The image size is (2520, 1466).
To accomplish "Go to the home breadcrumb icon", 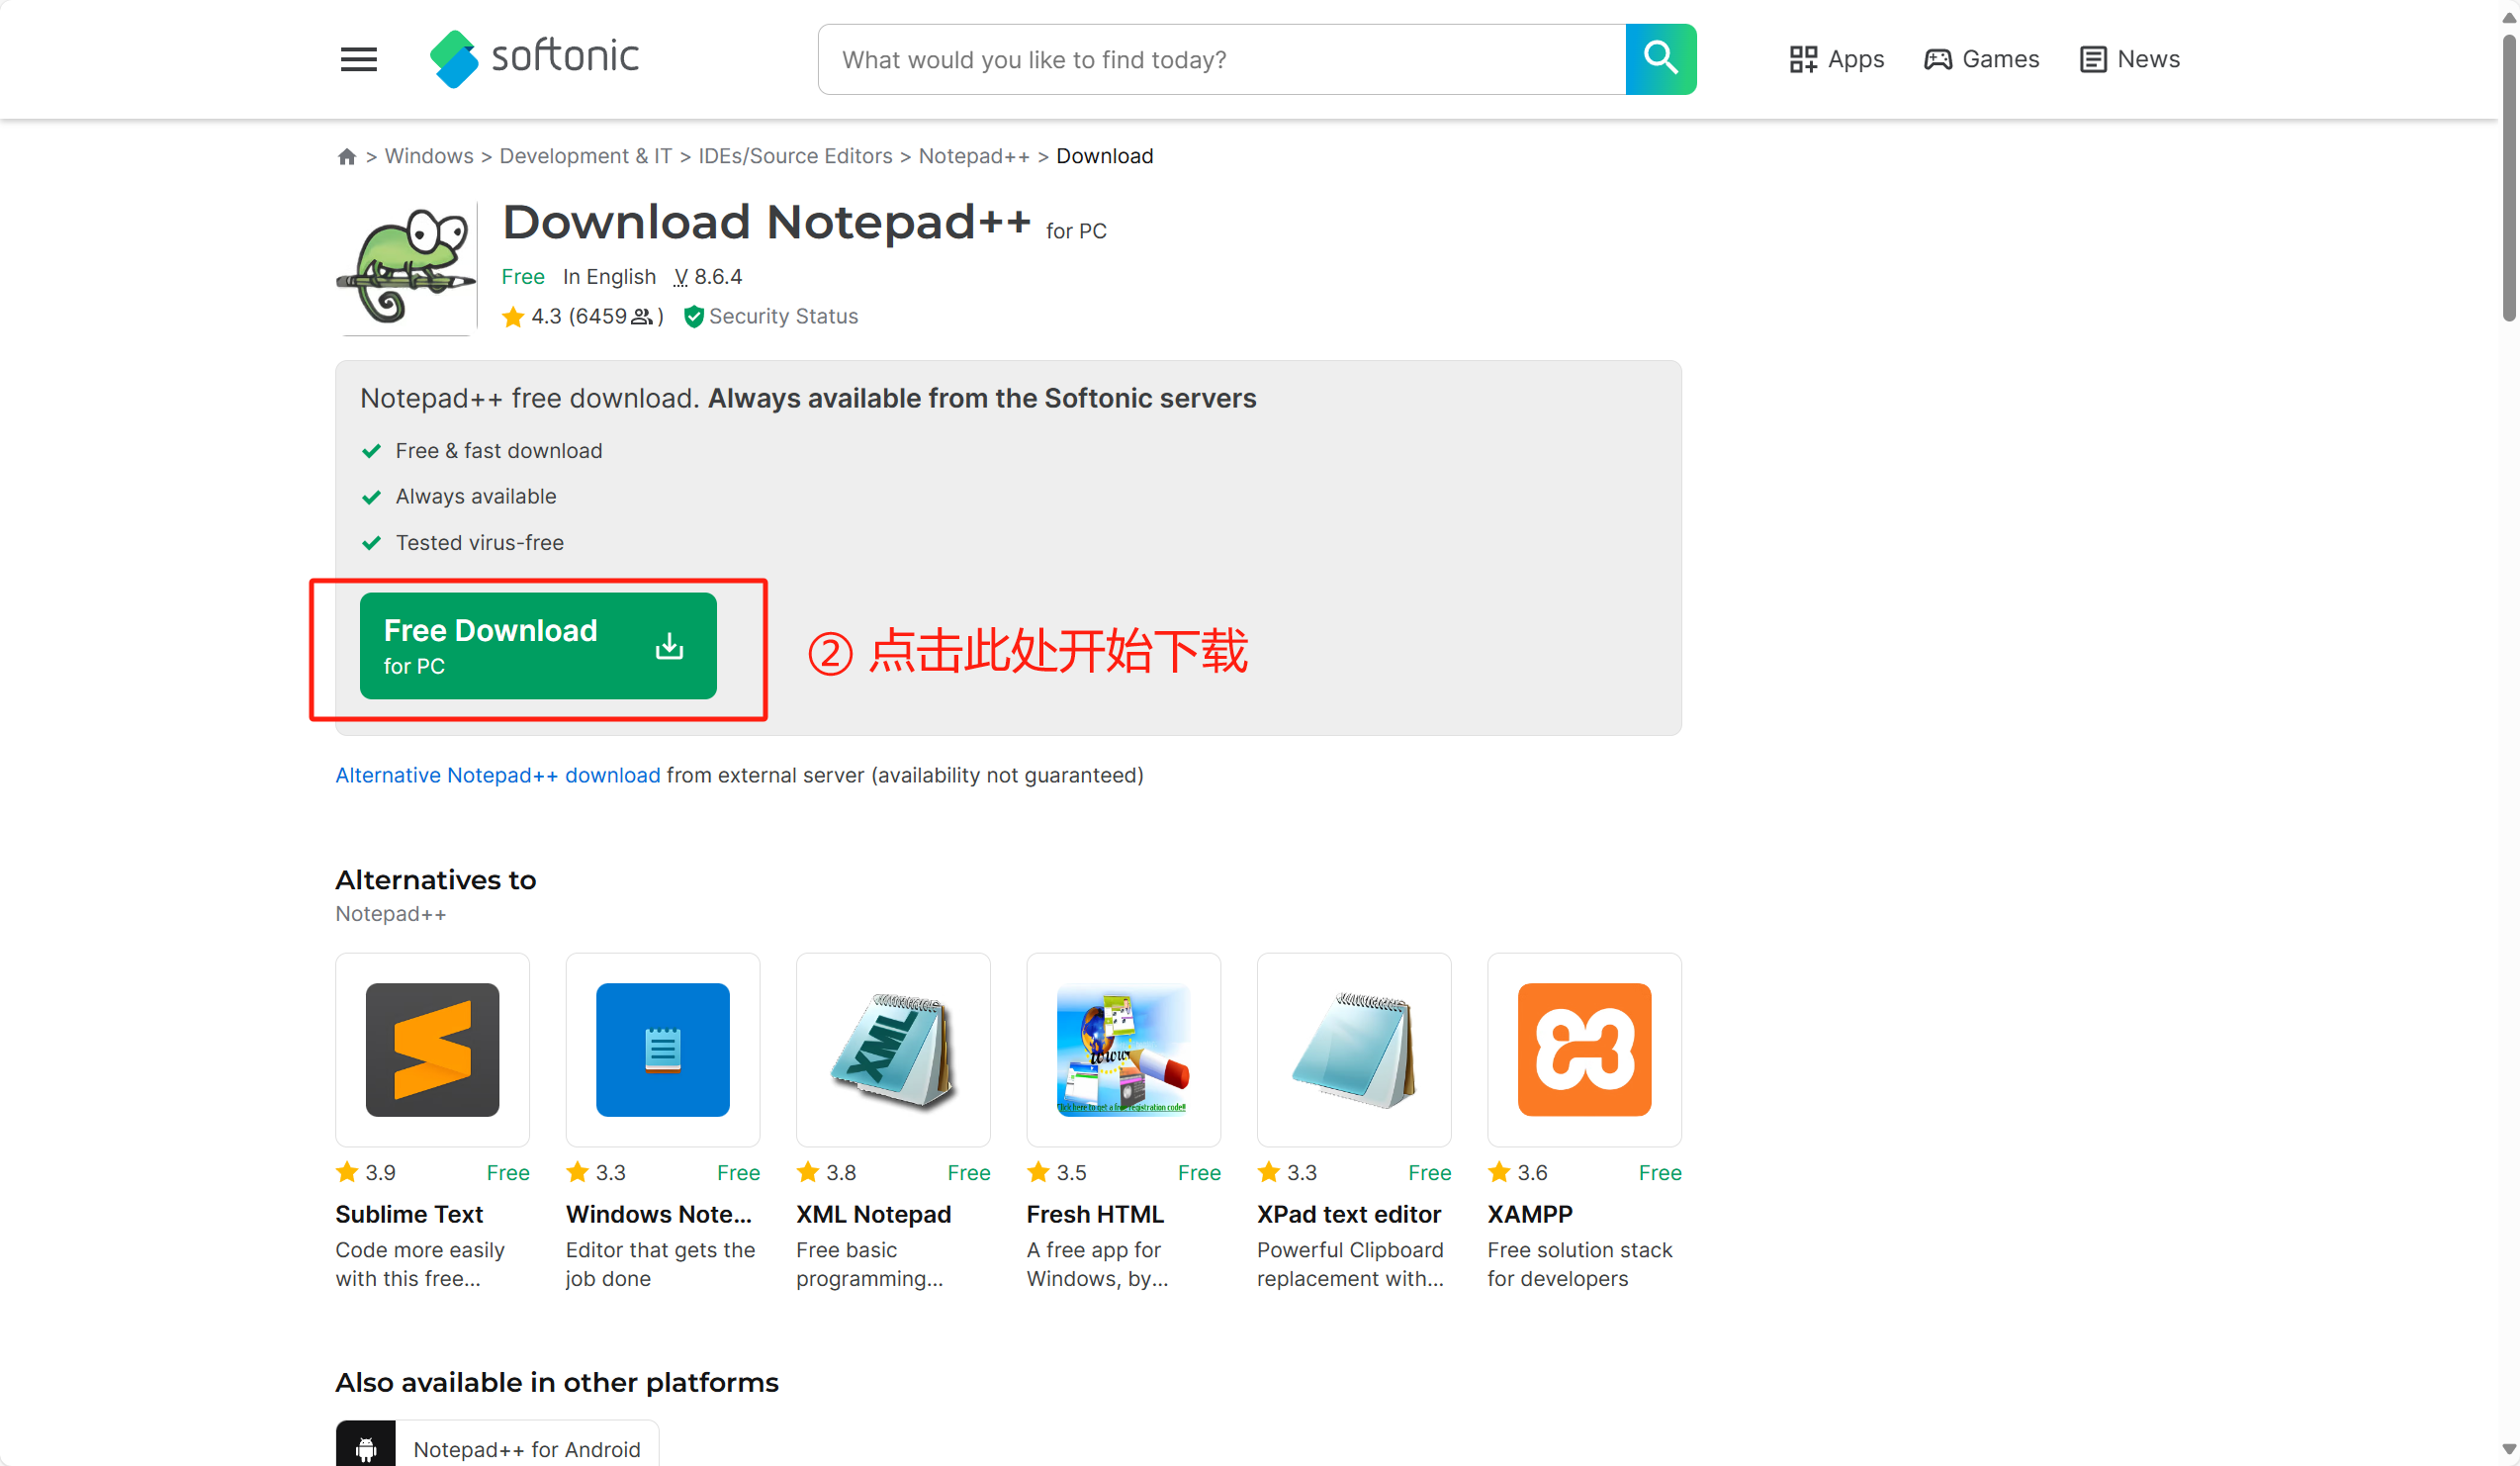I will coord(347,156).
